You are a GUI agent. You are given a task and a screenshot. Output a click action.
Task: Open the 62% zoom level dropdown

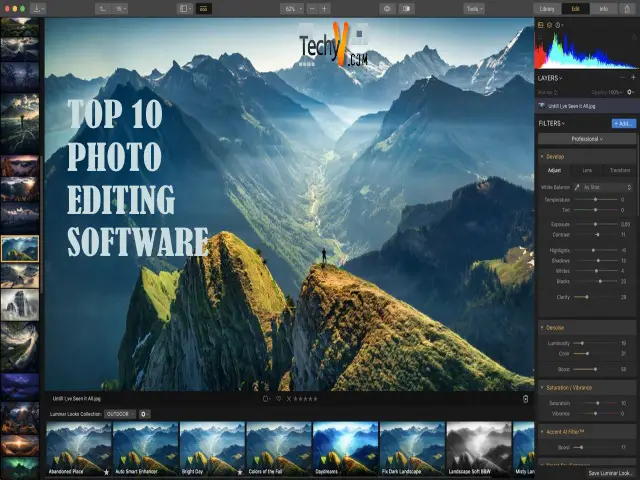pyautogui.click(x=292, y=9)
